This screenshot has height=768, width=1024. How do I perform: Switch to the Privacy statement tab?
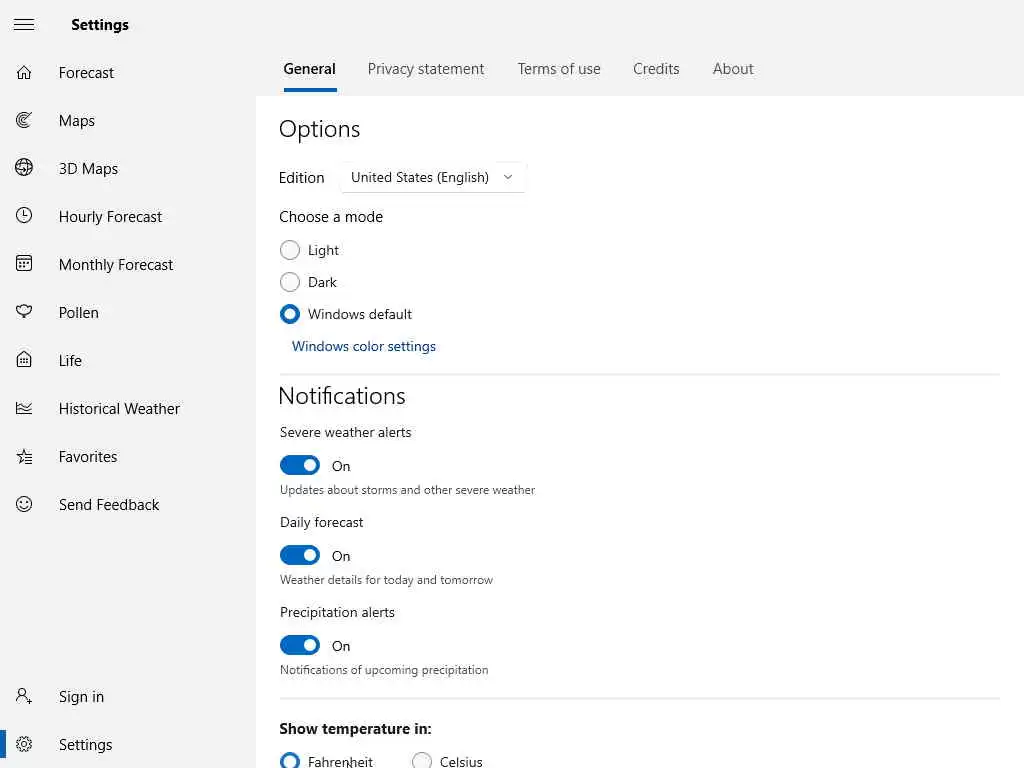pos(426,69)
